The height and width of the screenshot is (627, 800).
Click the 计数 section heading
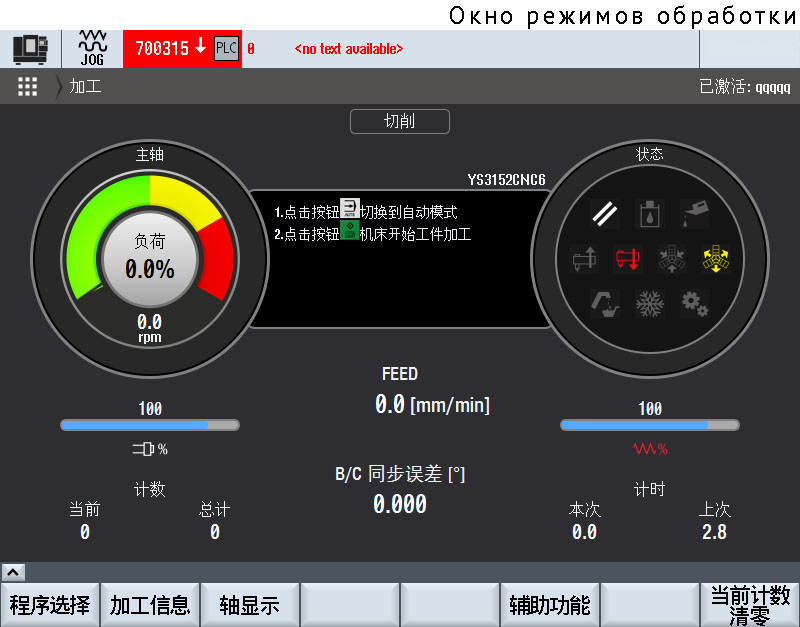[x=149, y=489]
